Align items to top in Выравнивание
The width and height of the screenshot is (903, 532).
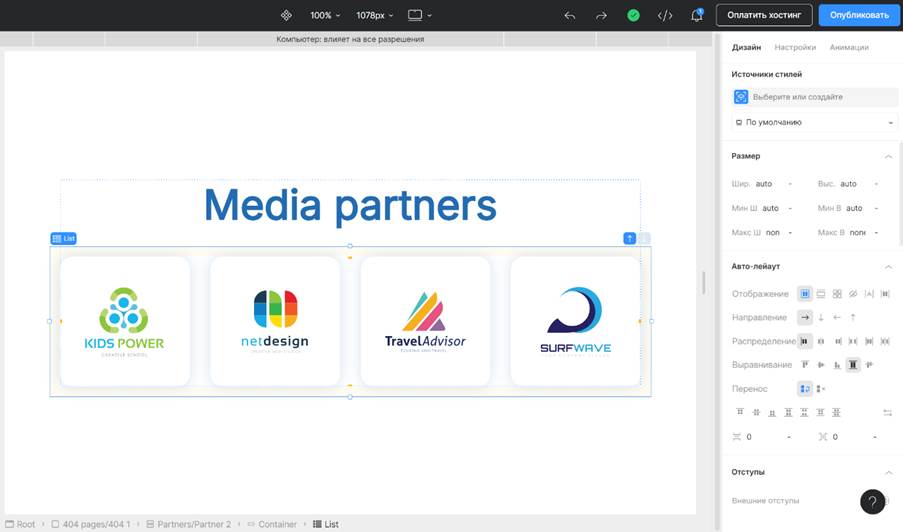[x=805, y=364]
